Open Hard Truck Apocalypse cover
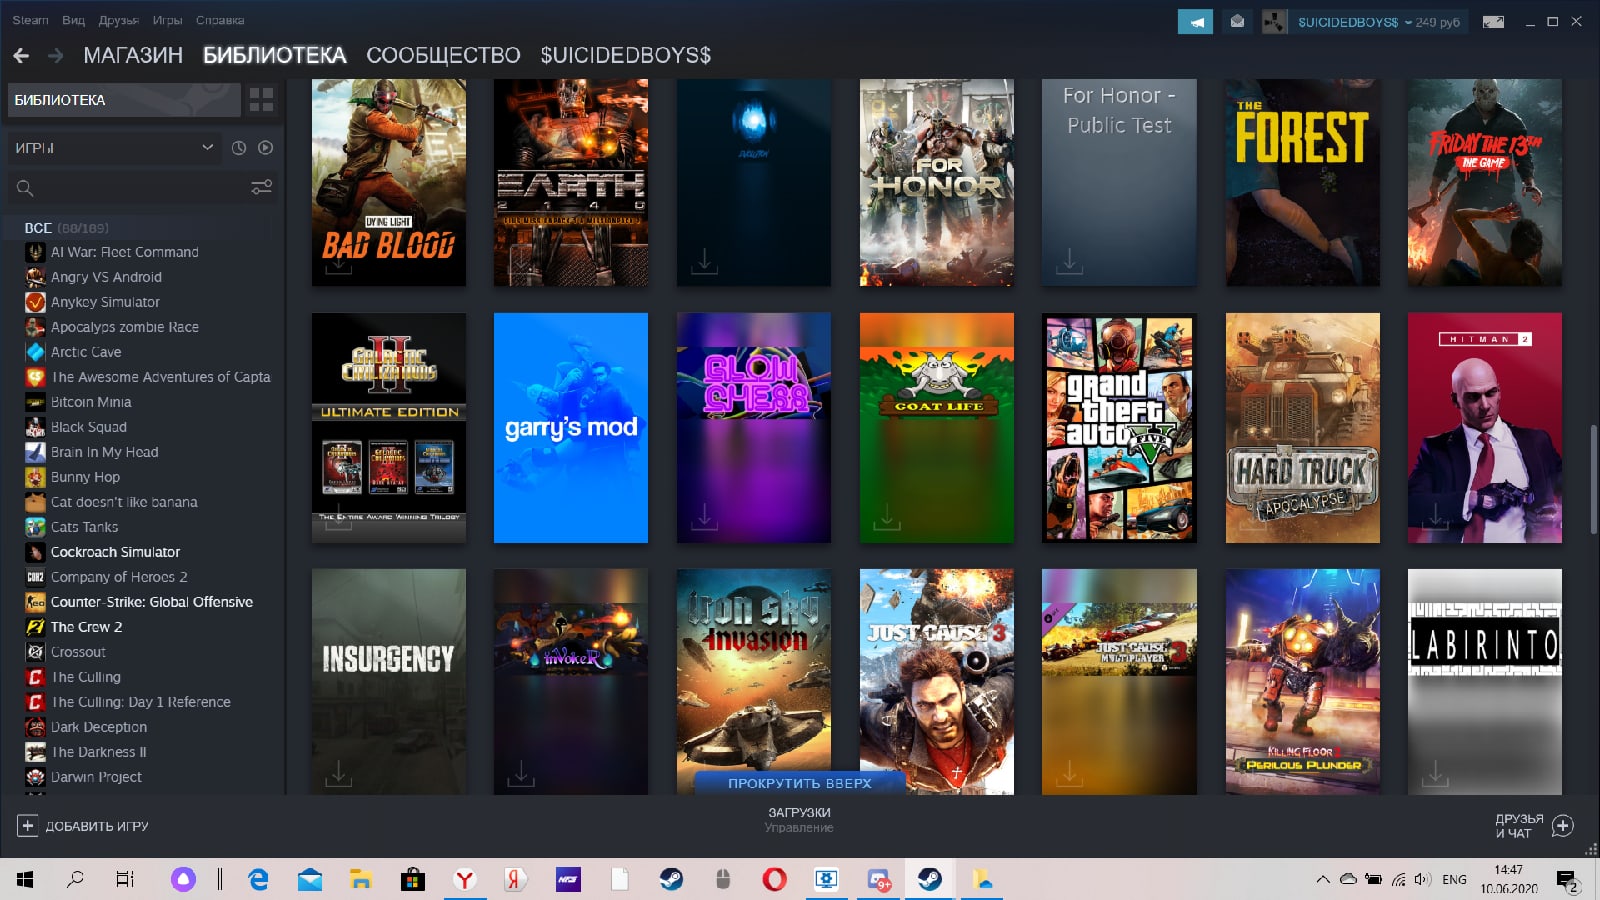Screen dimensions: 1600x900 [1303, 428]
